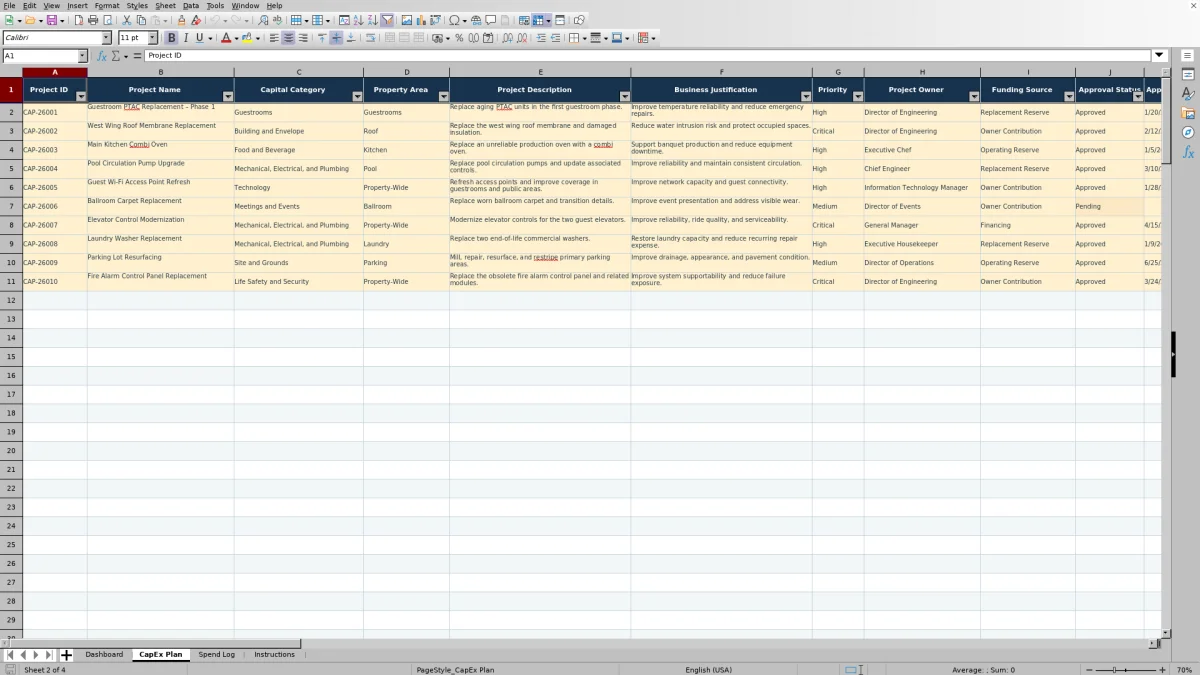
Task: Toggle Wrap Text button
Action: [x=370, y=38]
